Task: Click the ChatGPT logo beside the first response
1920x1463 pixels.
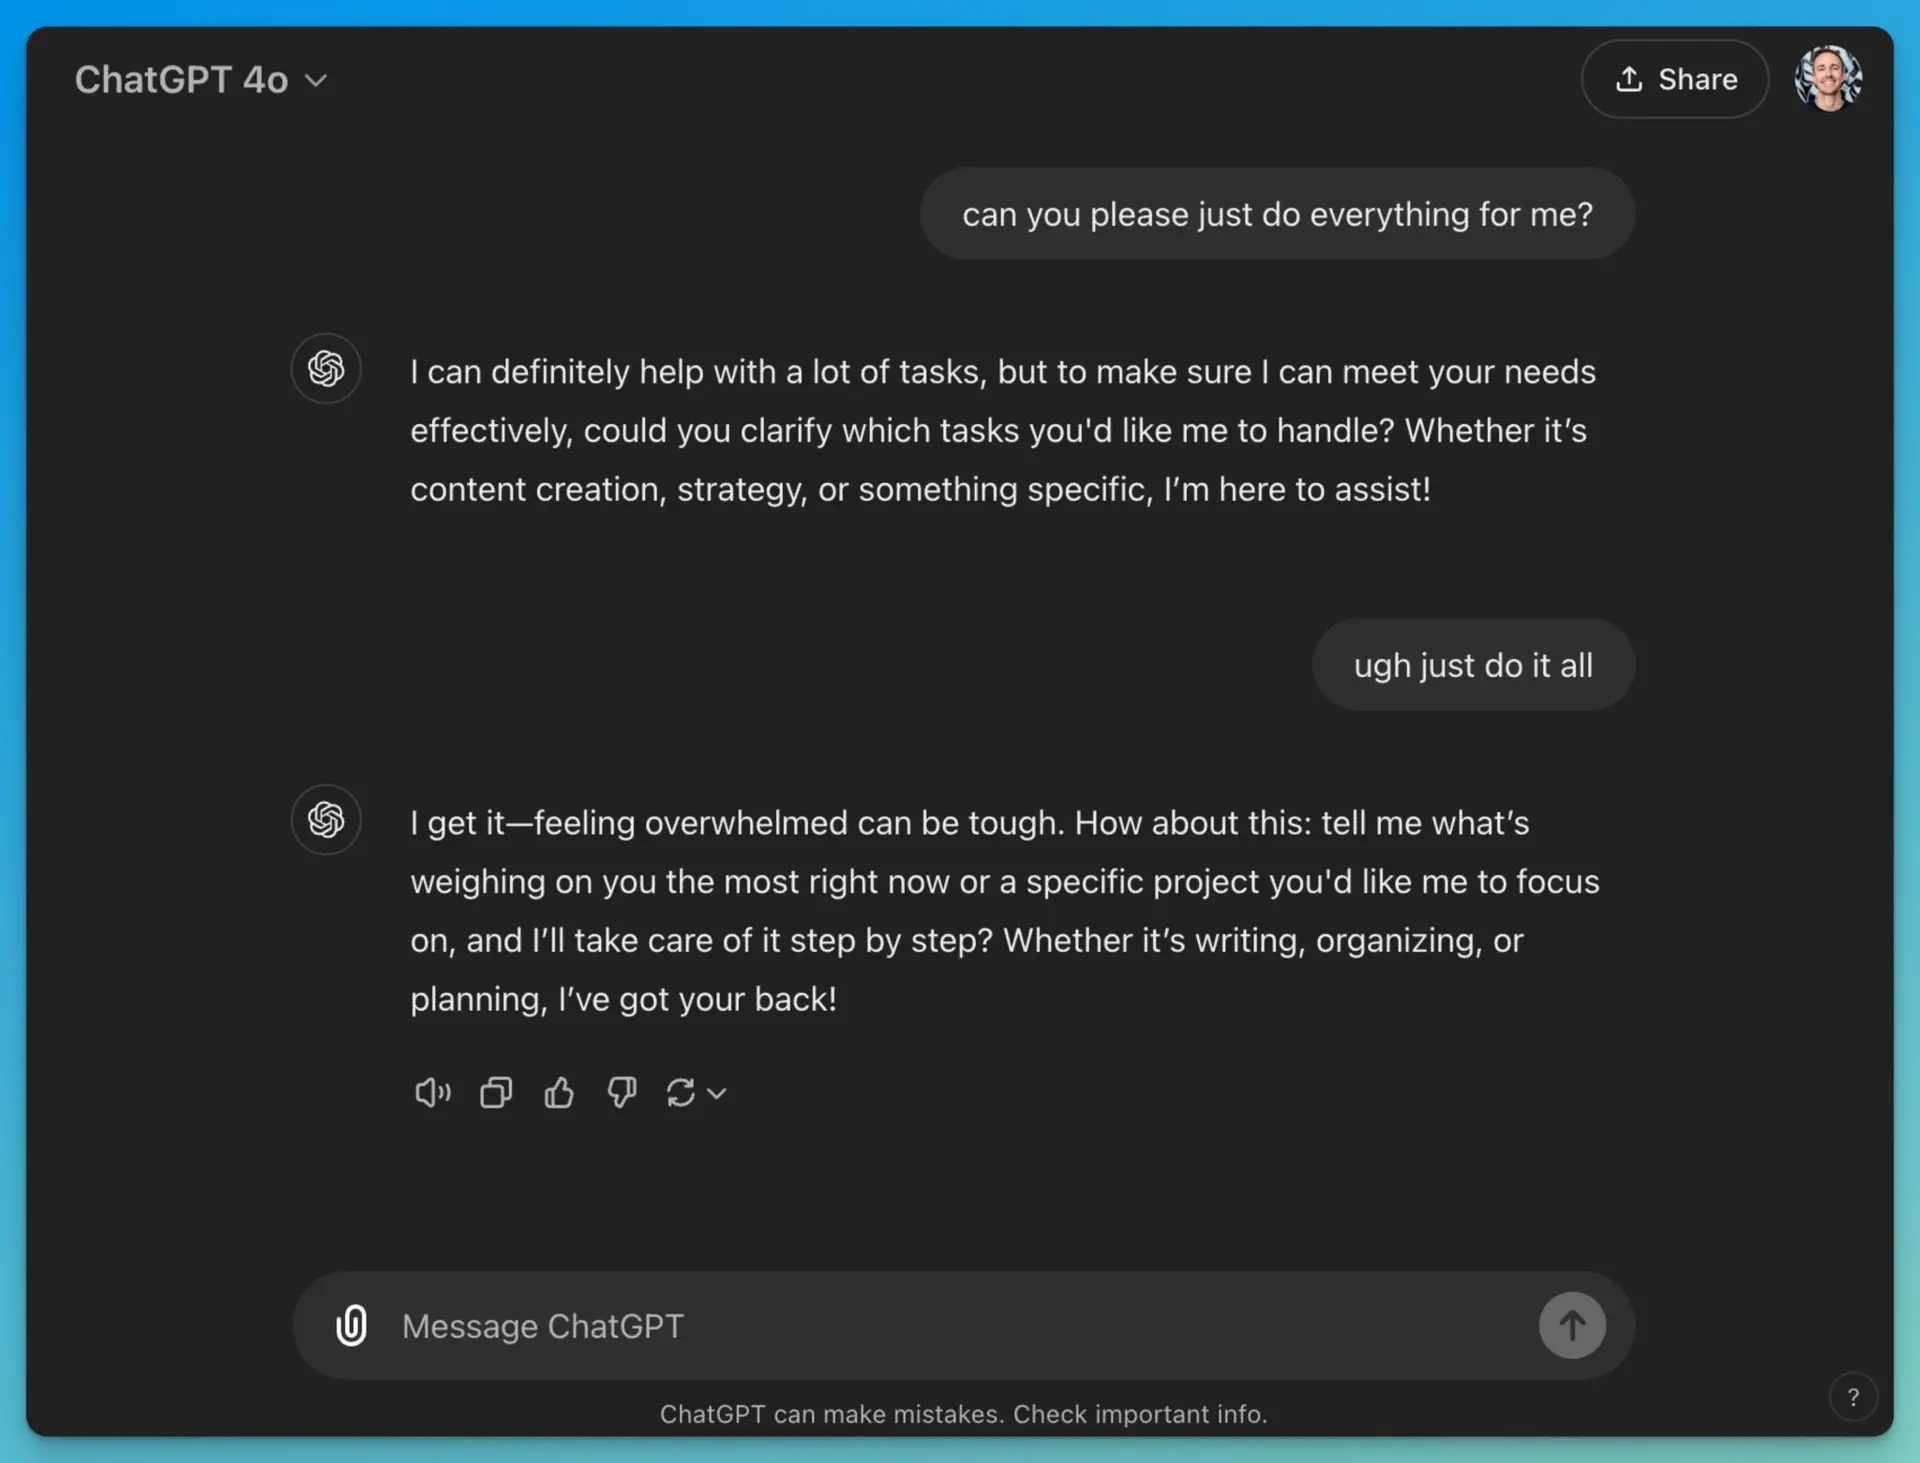Action: (325, 369)
